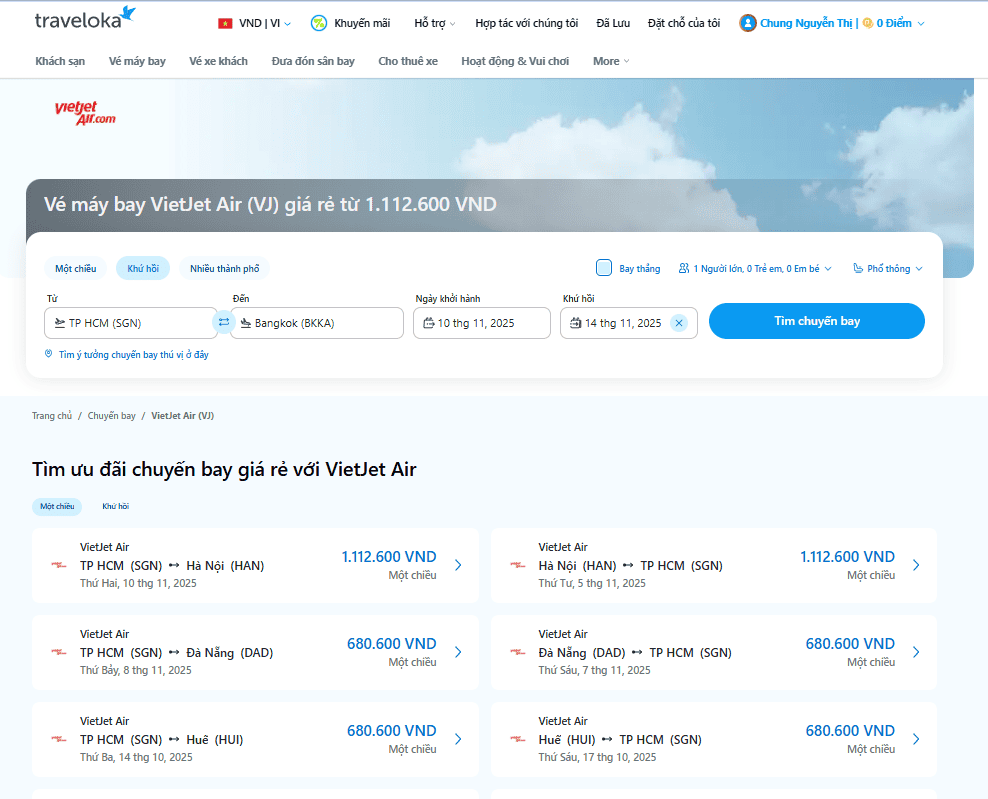
Task: Click the Traveloka logo
Action: pyautogui.click(x=84, y=19)
